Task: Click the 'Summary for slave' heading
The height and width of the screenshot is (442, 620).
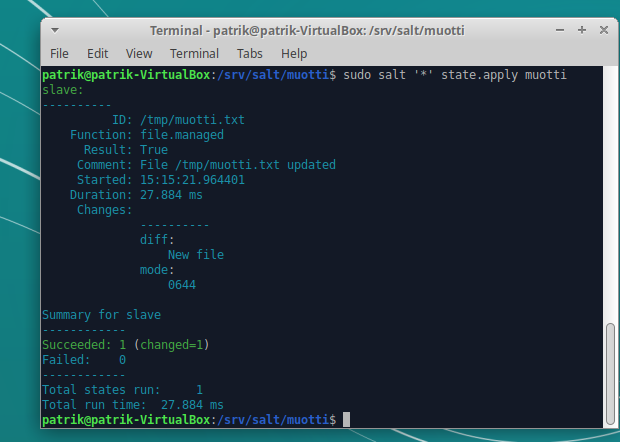Action: point(101,315)
